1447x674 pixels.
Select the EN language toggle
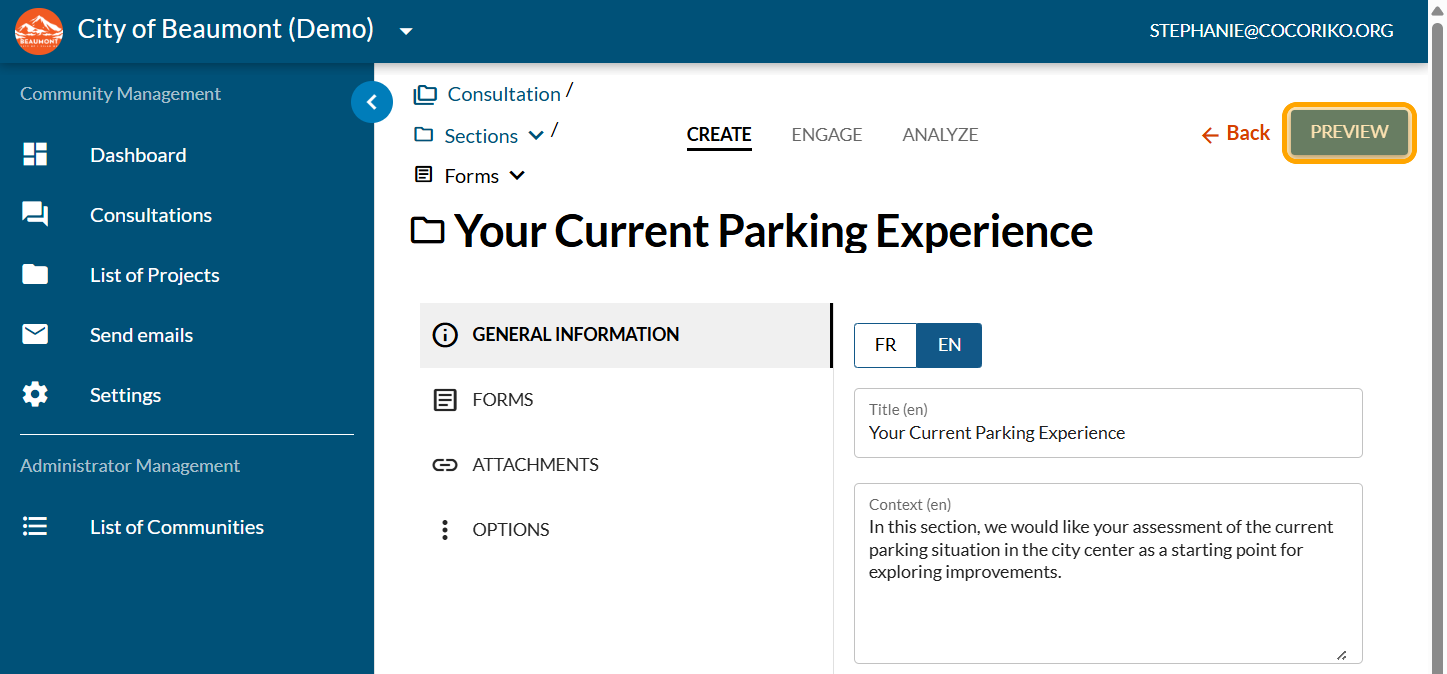pos(949,345)
